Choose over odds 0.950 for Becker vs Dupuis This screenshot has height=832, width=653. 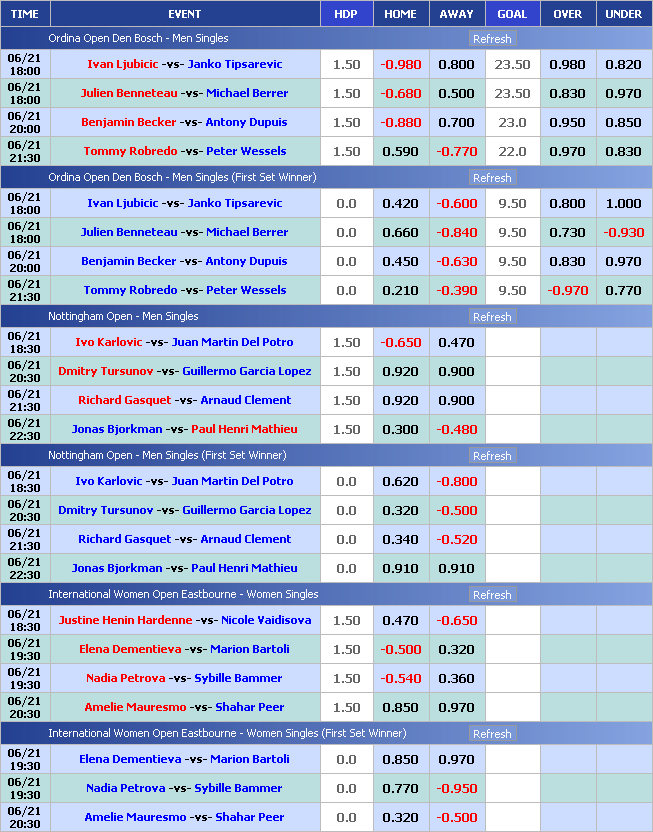(x=567, y=122)
